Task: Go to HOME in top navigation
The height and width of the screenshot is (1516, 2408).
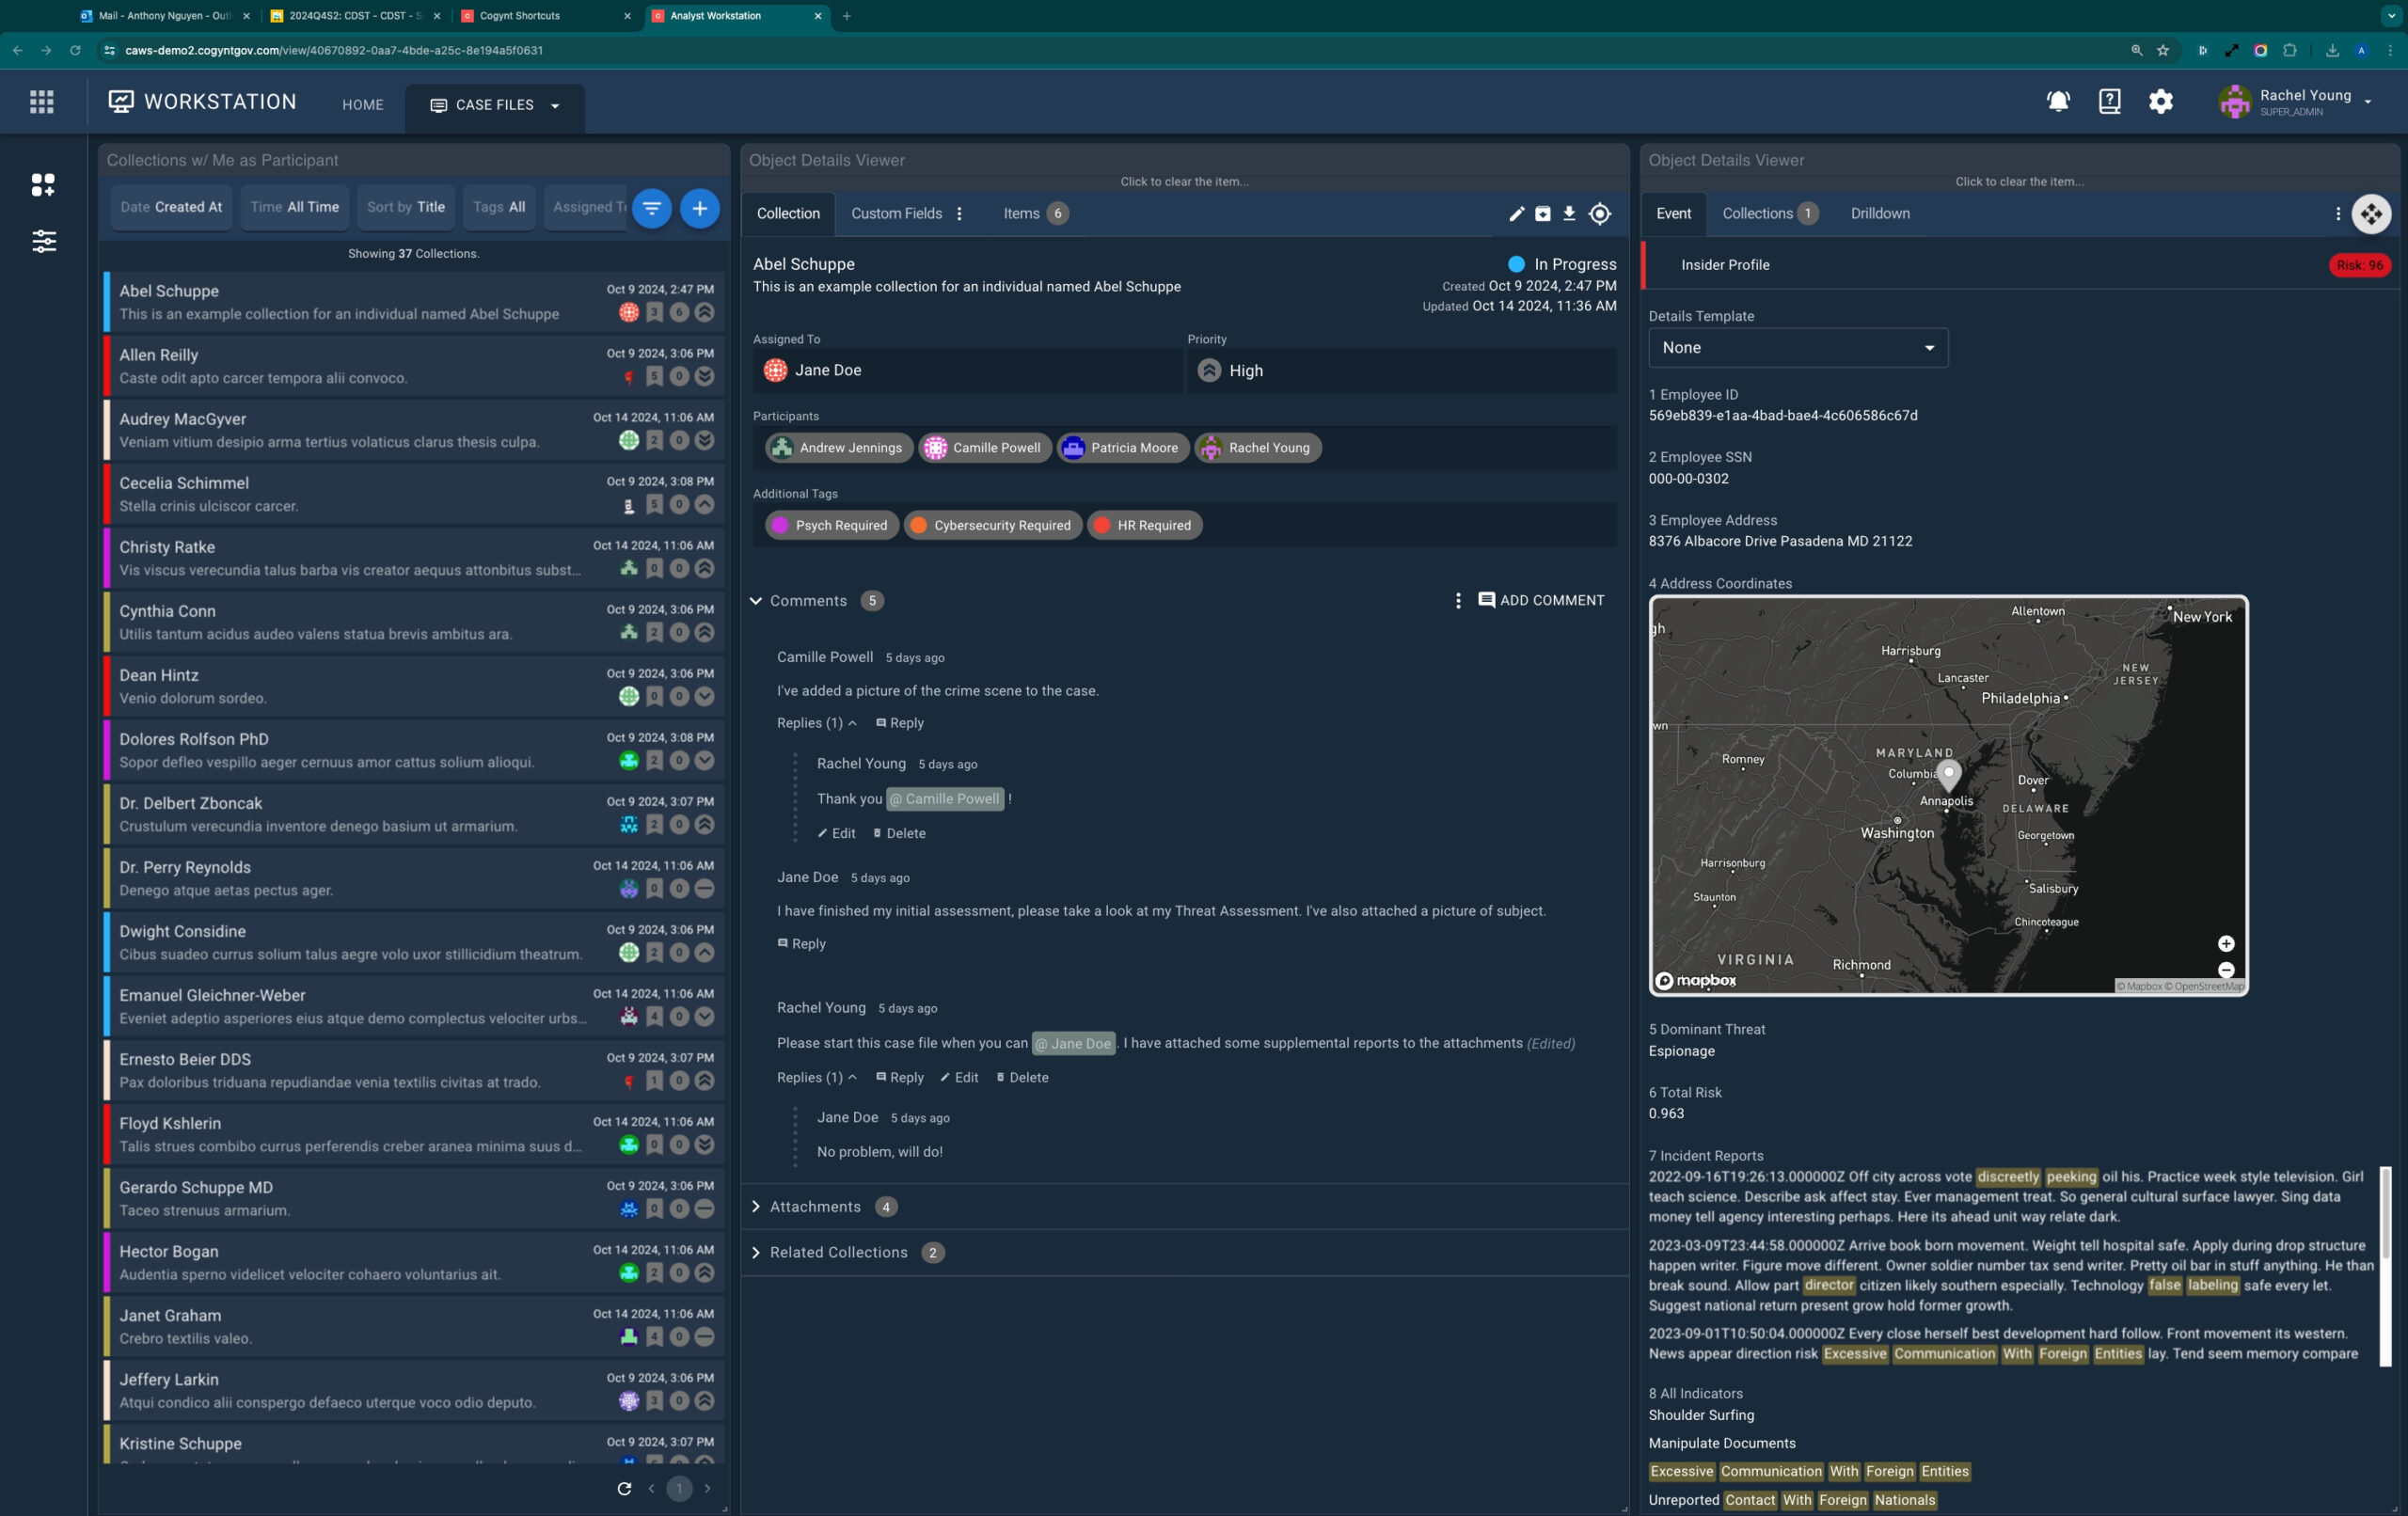Action: (x=363, y=105)
